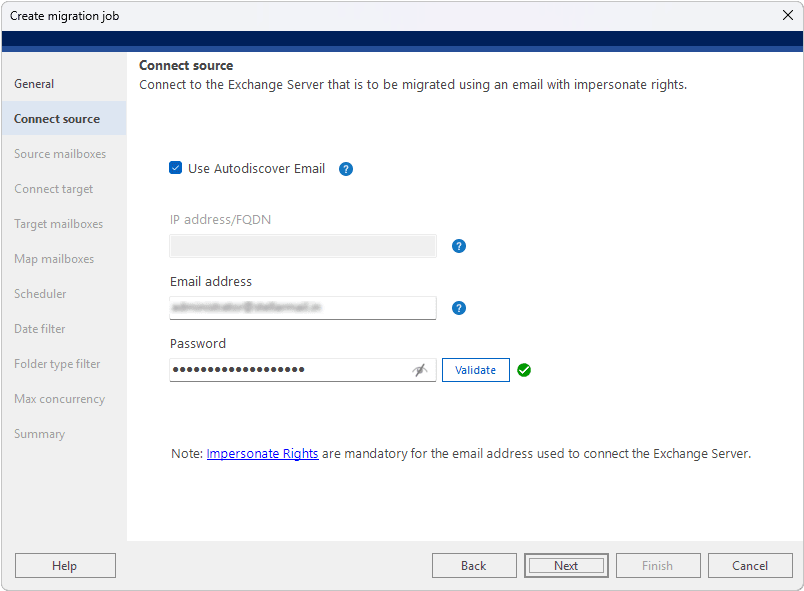Open help for Use Autodiscover Email
Image resolution: width=804 pixels, height=591 pixels.
coord(346,169)
